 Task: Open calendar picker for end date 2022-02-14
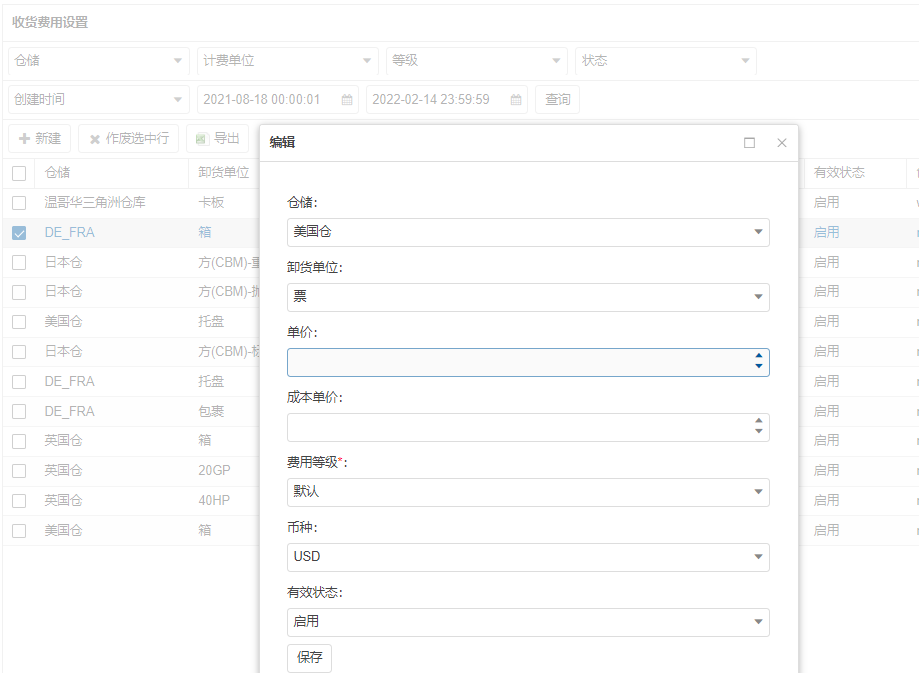[516, 100]
